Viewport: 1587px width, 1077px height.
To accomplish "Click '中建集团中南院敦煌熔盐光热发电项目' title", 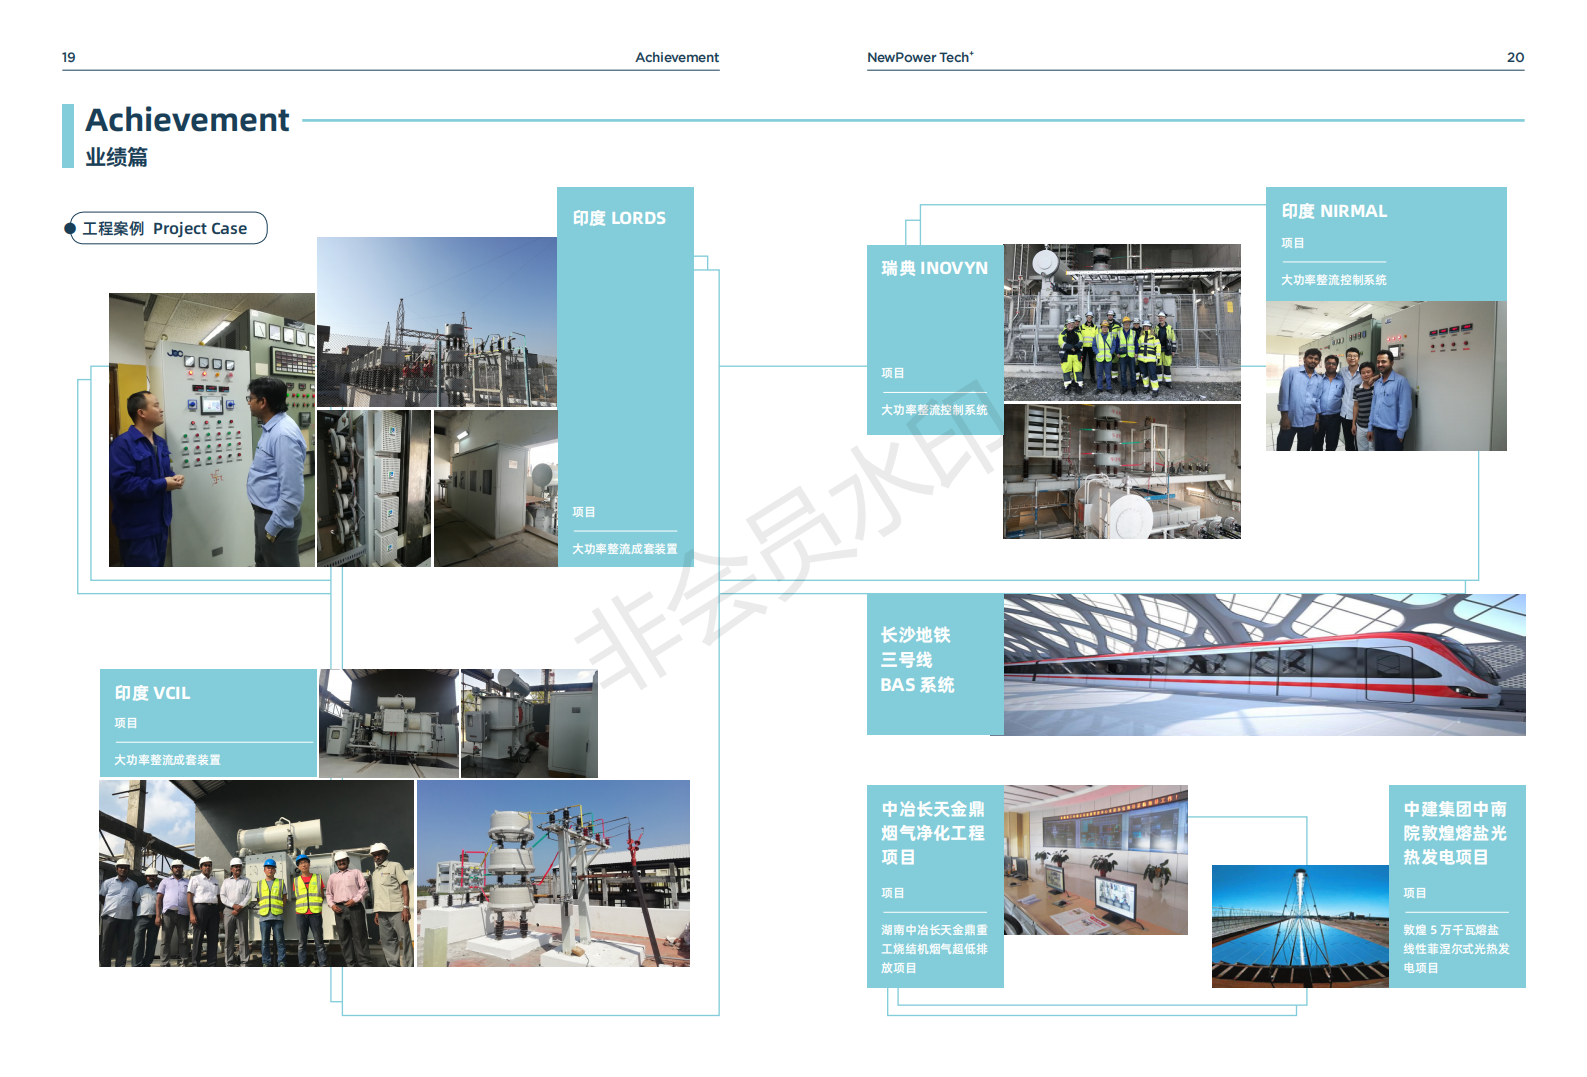I will click(1455, 833).
